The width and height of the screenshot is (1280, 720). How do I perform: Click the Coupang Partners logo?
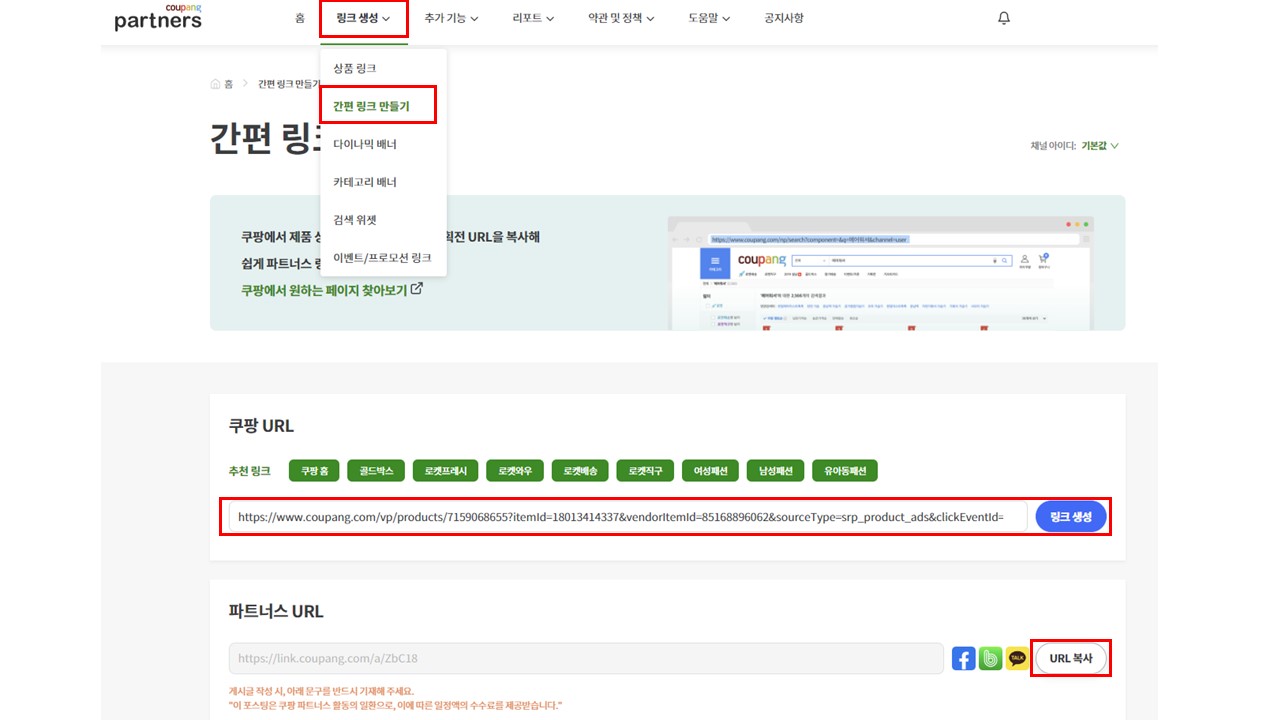tap(158, 18)
